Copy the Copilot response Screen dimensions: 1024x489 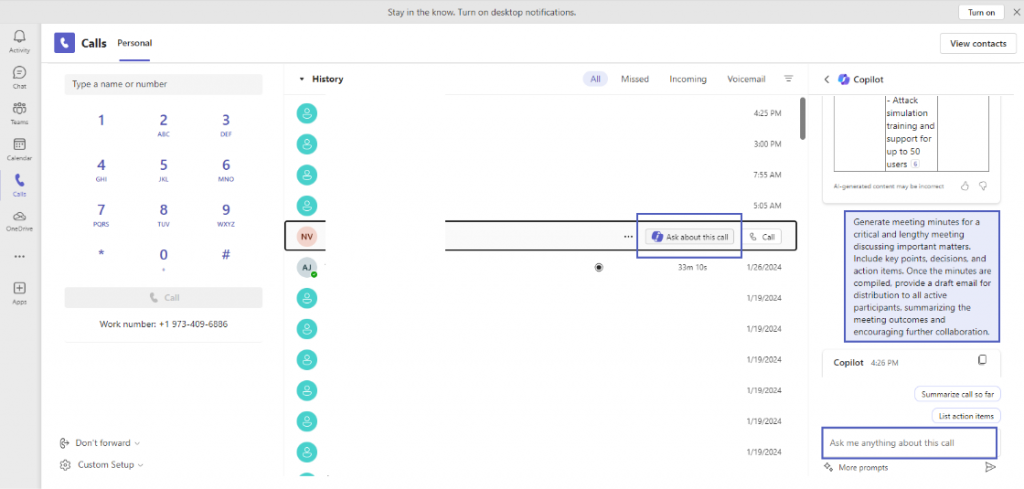pyautogui.click(x=983, y=360)
